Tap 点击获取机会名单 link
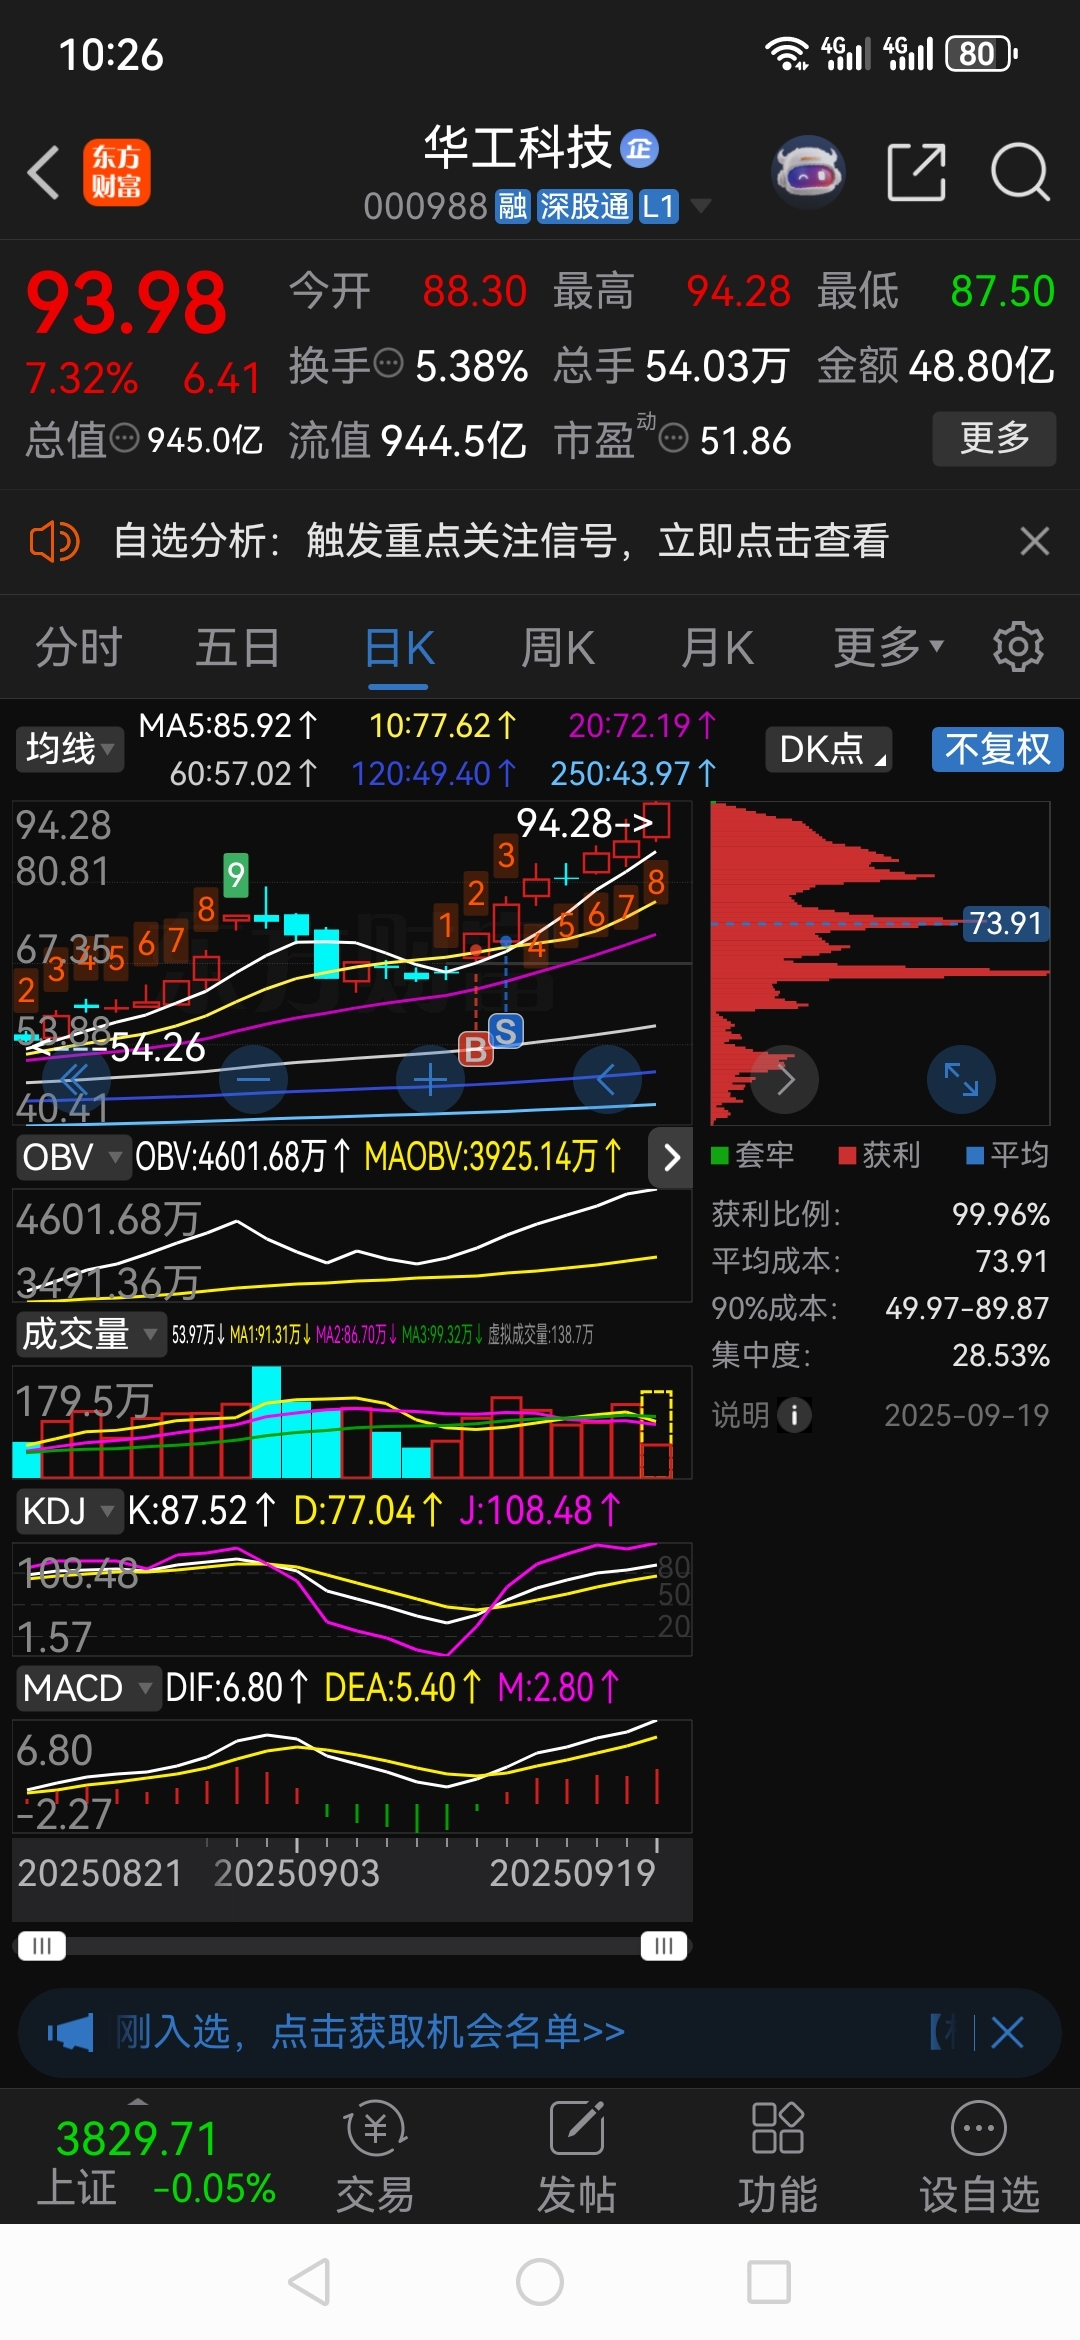1080x2340 pixels. pos(447,2032)
